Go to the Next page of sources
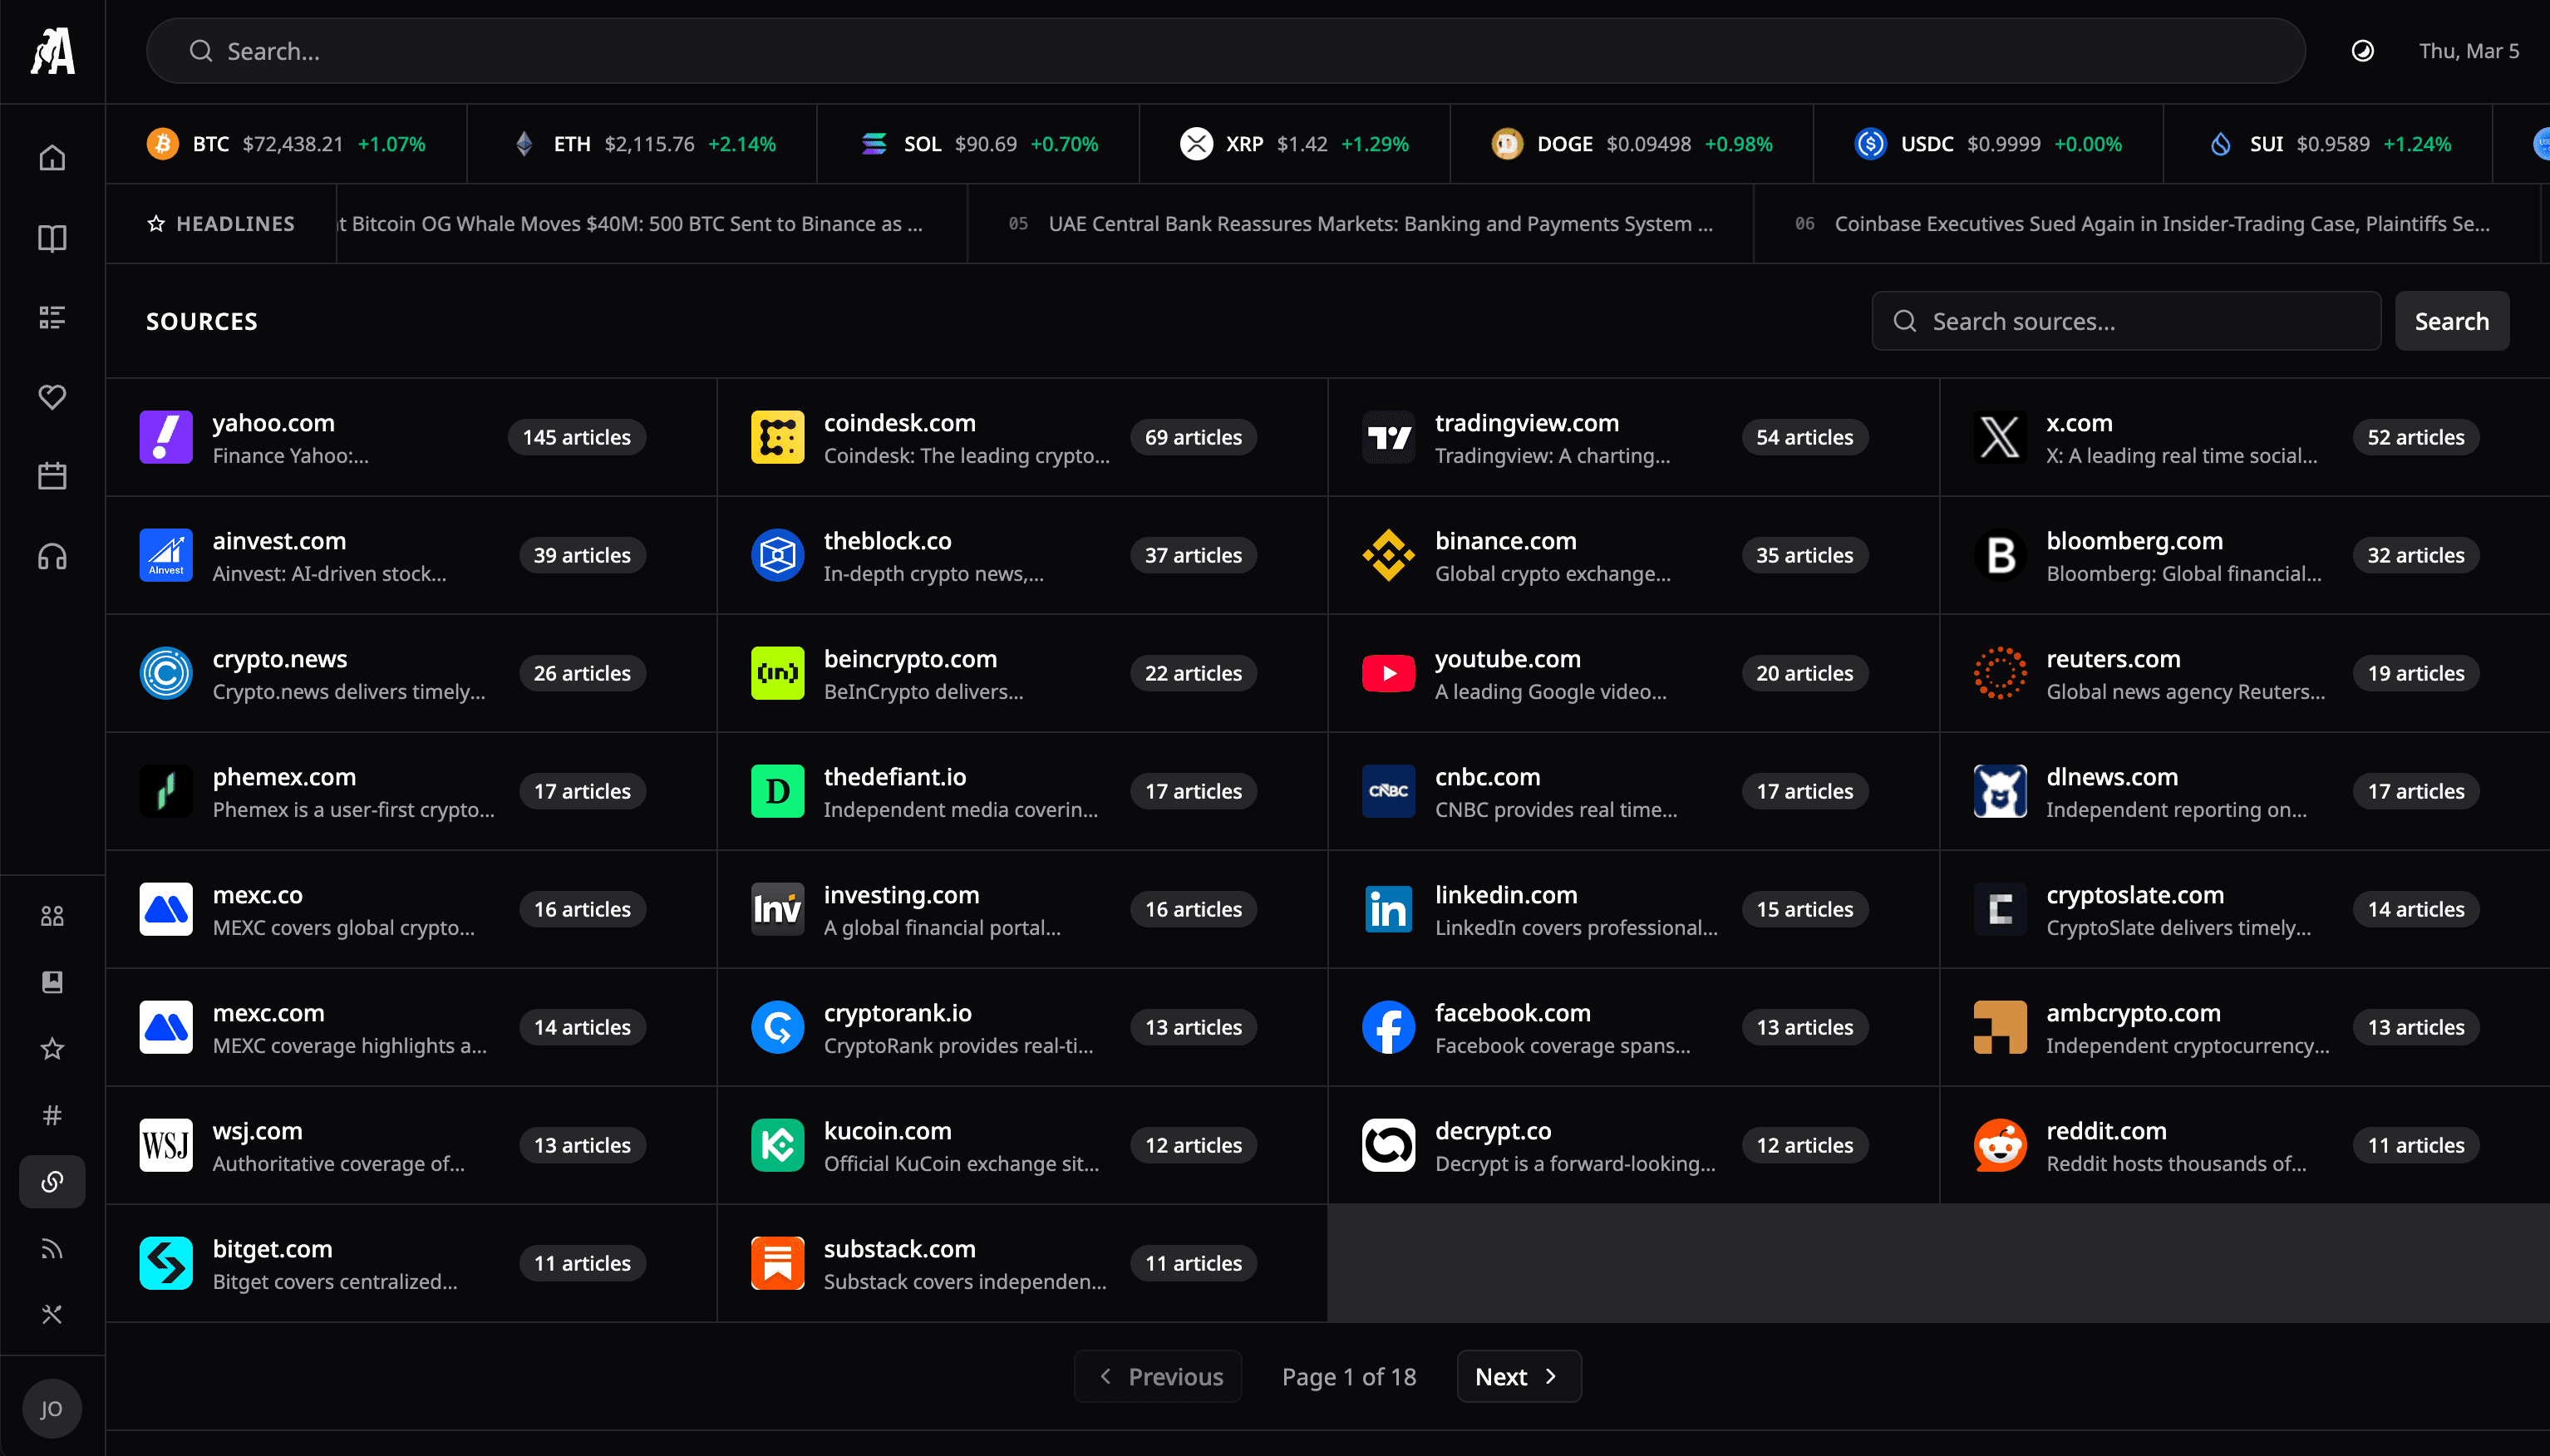The image size is (2550, 1456). pos(1516,1376)
